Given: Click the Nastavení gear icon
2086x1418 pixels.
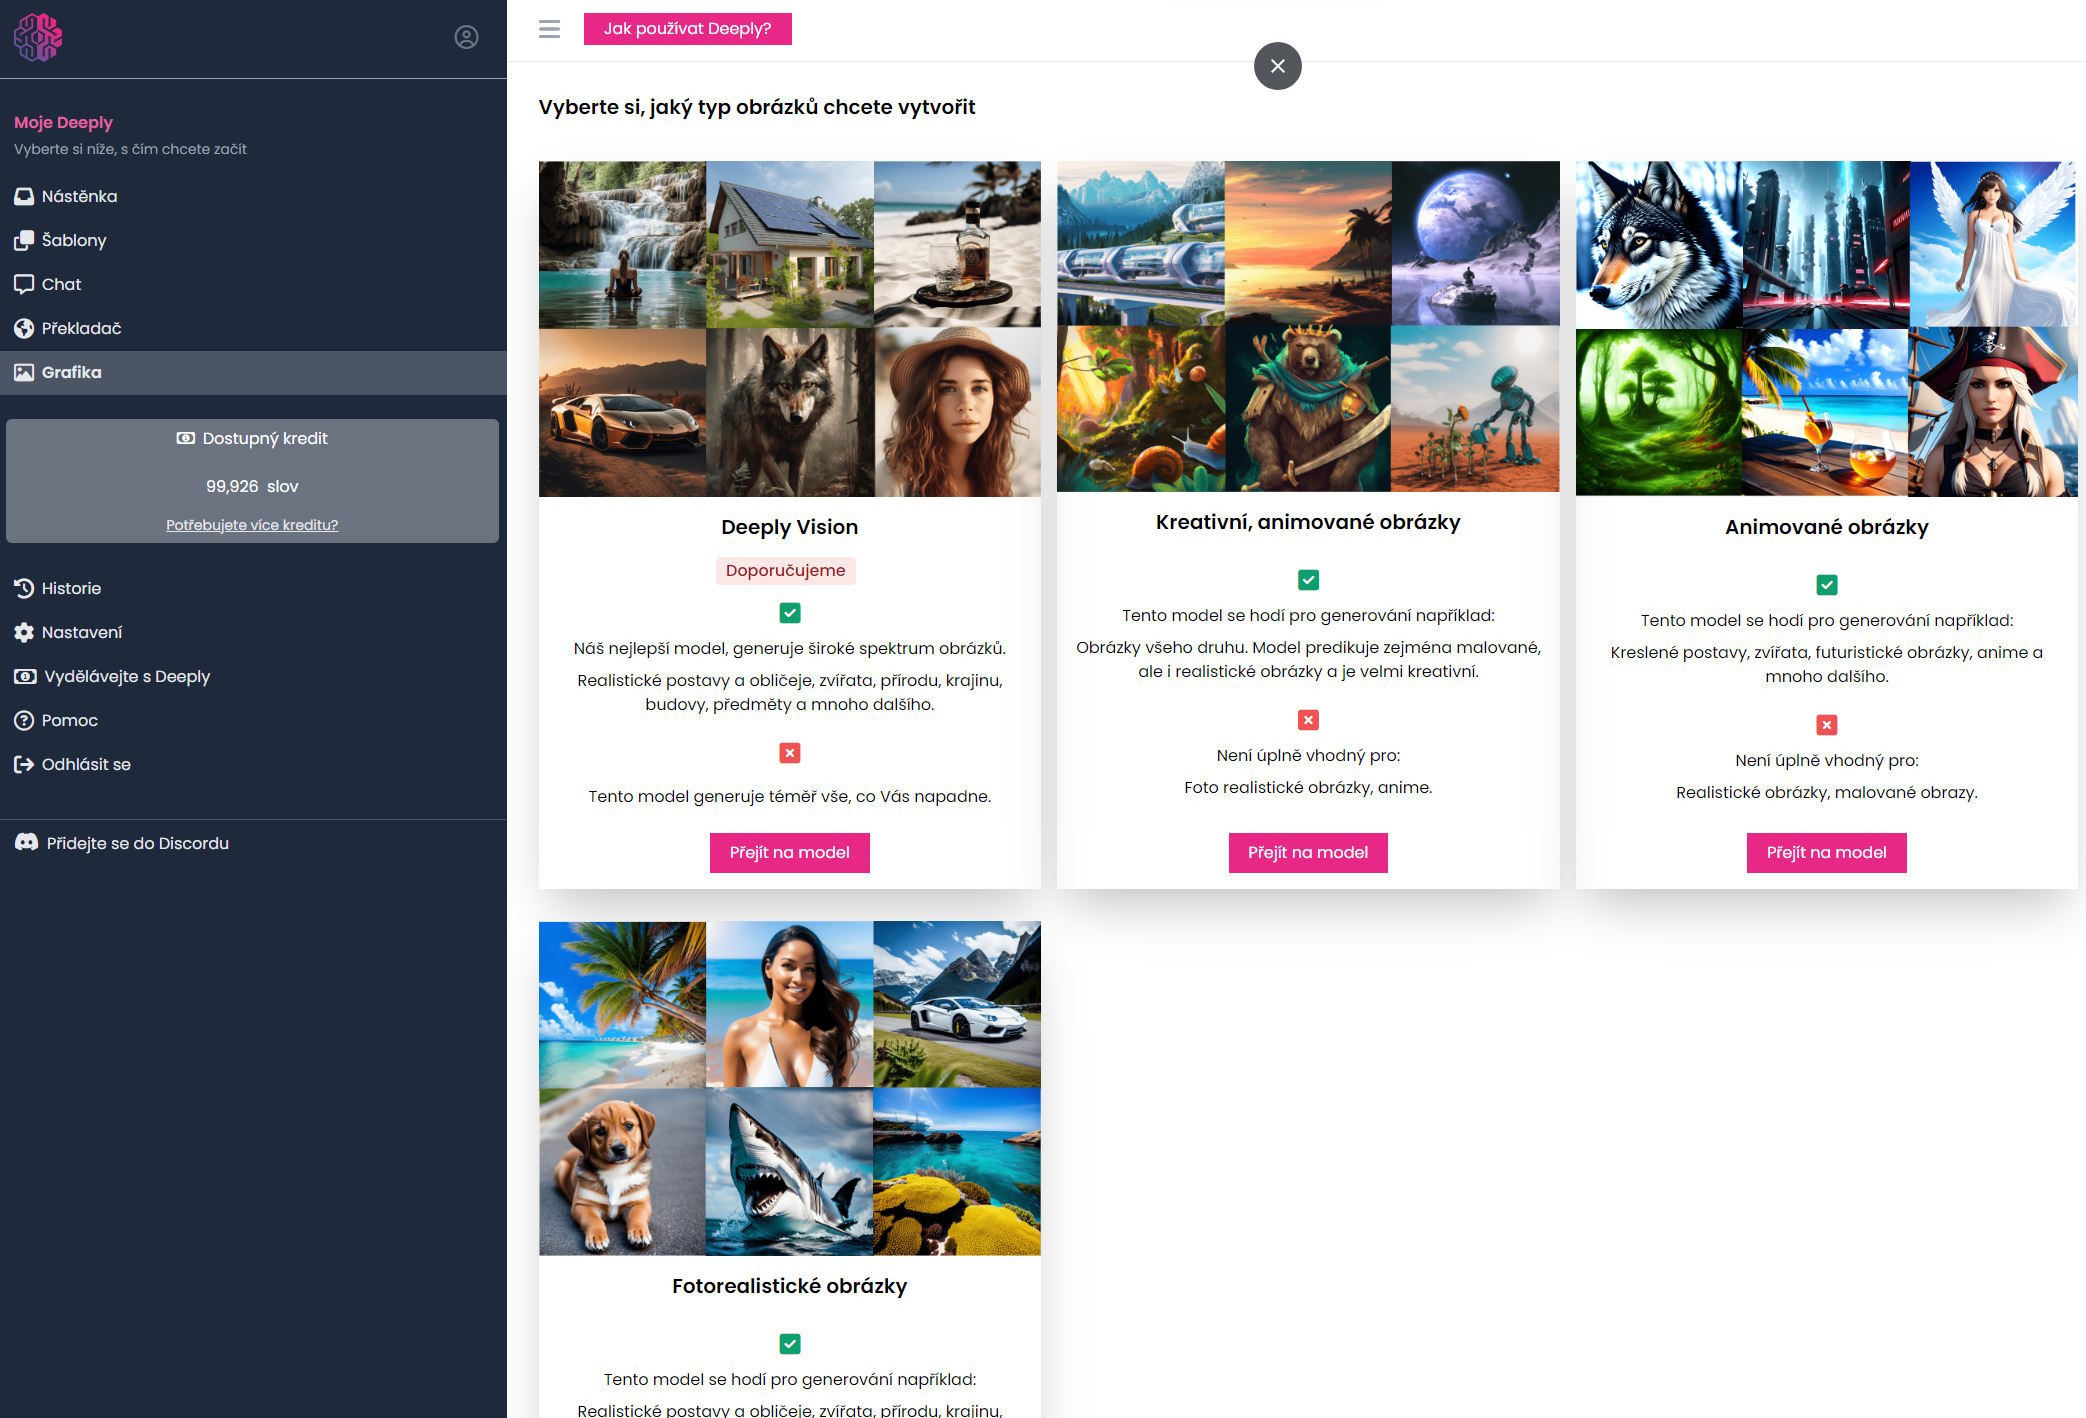Looking at the screenshot, I should (24, 632).
